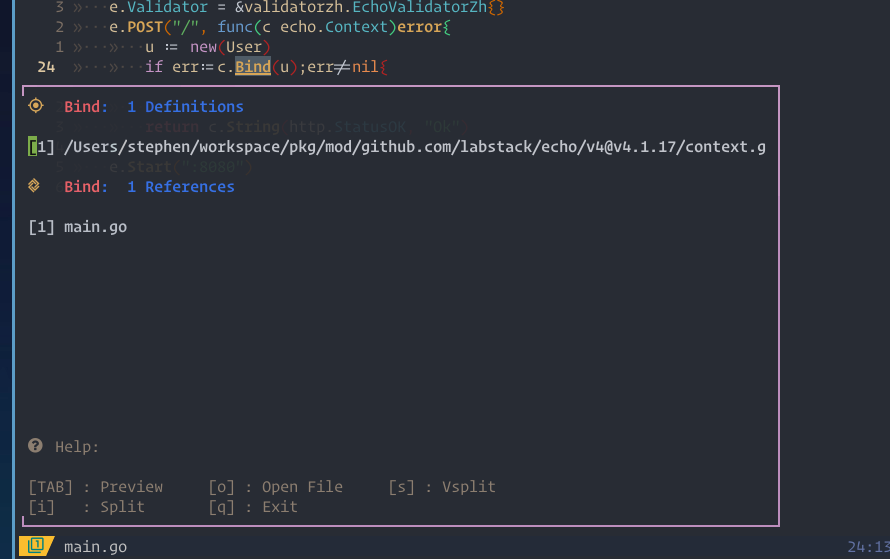The height and width of the screenshot is (559, 890).
Task: Click line number 24 in the gutter
Action: tap(46, 67)
